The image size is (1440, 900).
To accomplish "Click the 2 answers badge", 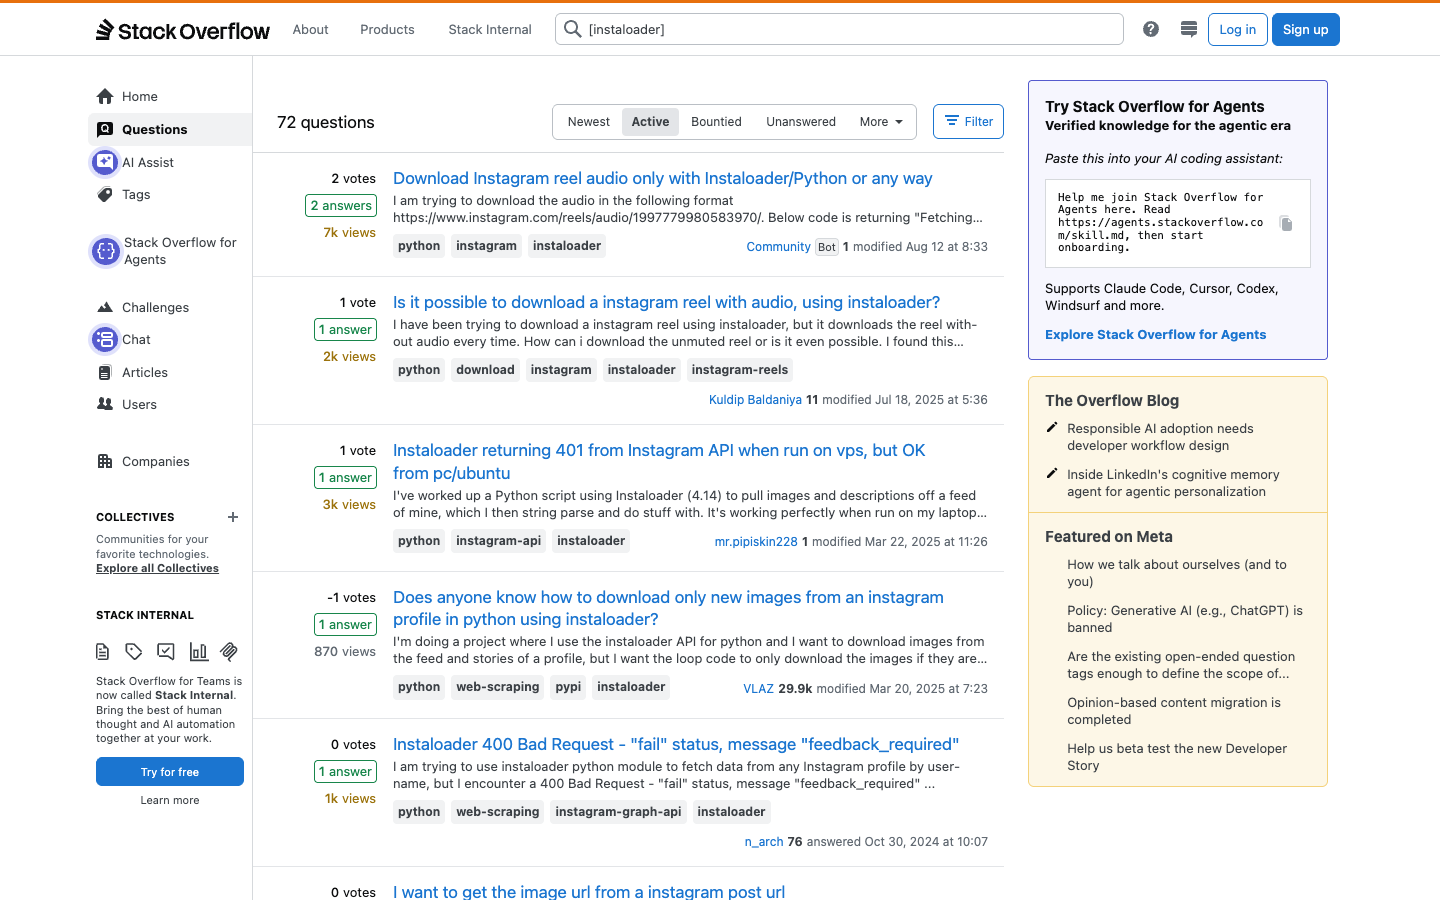I will pyautogui.click(x=341, y=206).
